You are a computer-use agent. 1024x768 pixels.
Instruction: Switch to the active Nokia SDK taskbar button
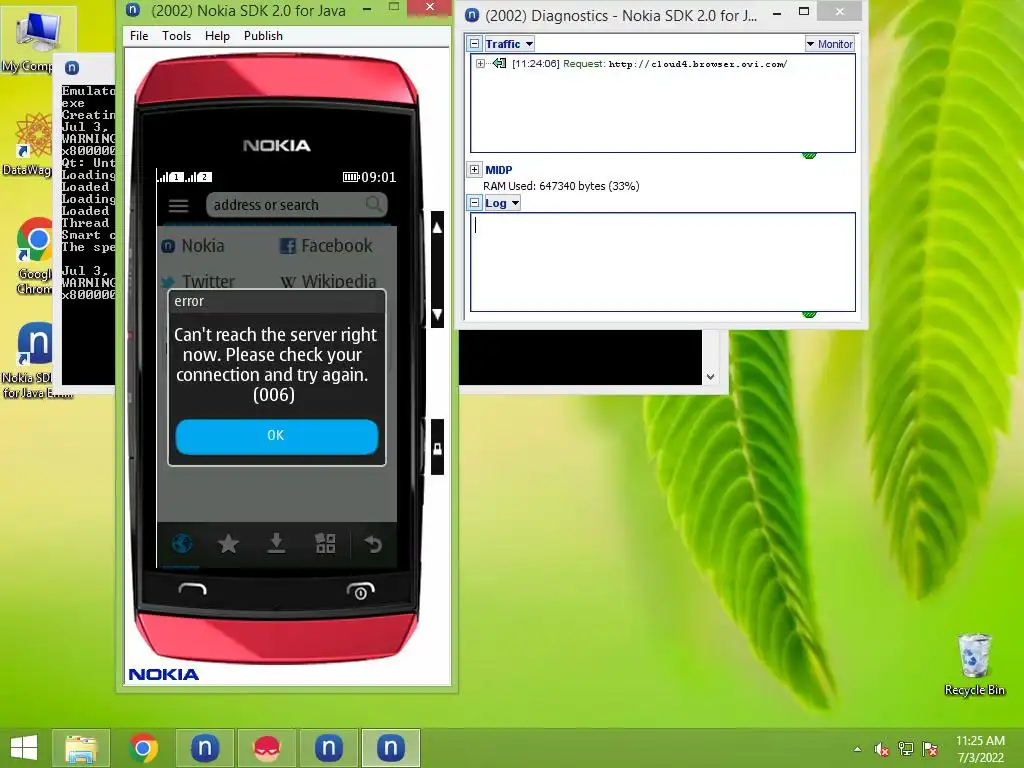pyautogui.click(x=391, y=748)
